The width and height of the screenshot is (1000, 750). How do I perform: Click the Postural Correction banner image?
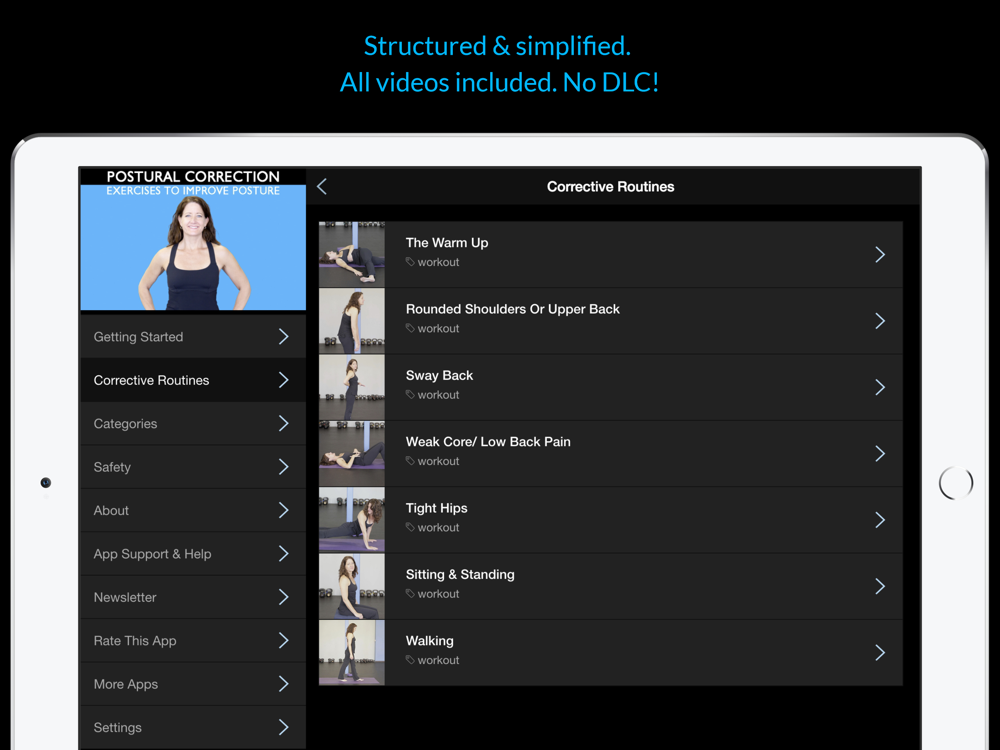[x=193, y=240]
